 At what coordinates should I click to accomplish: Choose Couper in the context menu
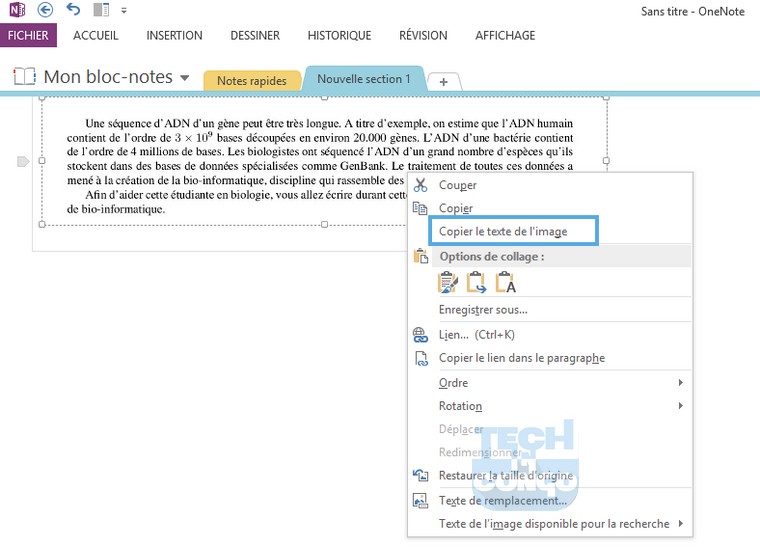coord(458,185)
